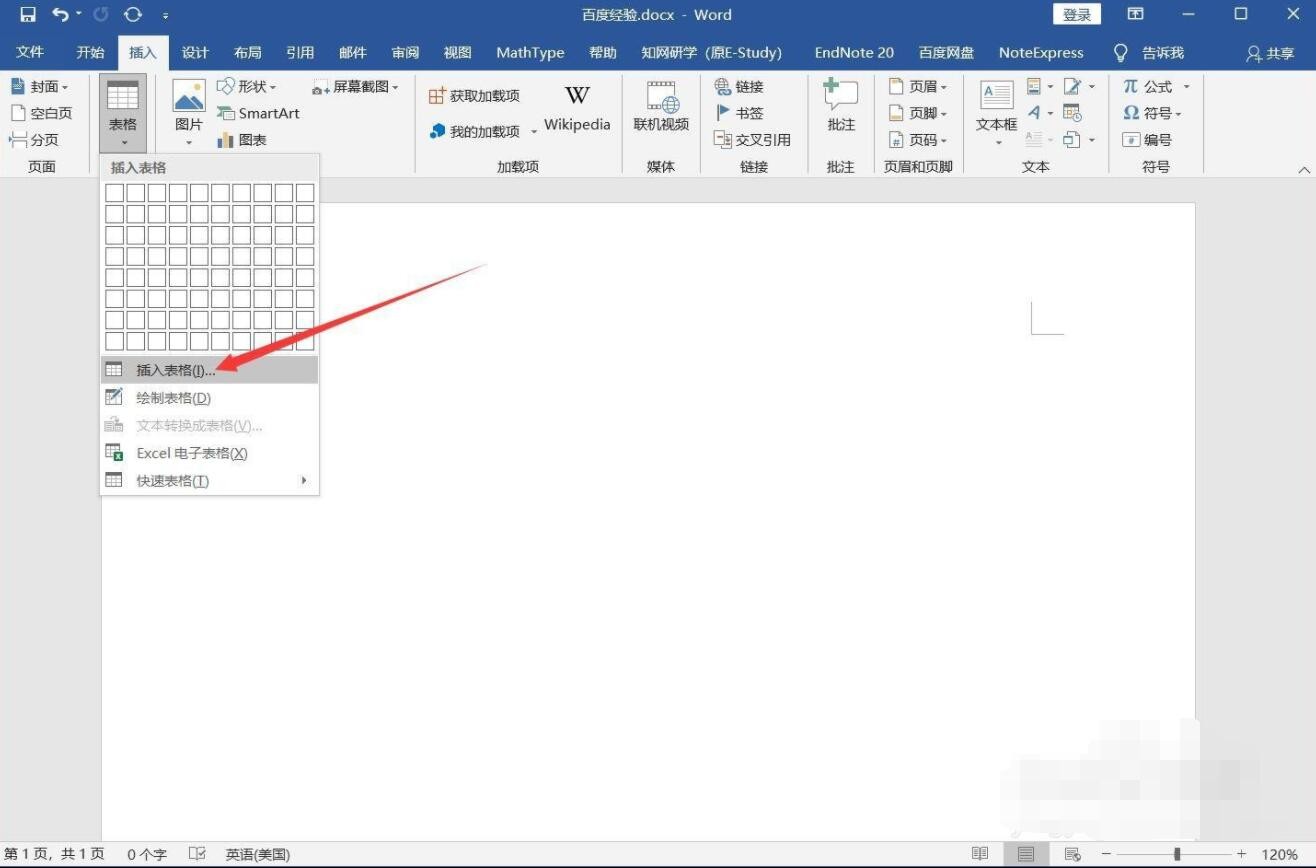This screenshot has width=1316, height=868.
Task: Insert a 分页 page break
Action: tap(34, 140)
